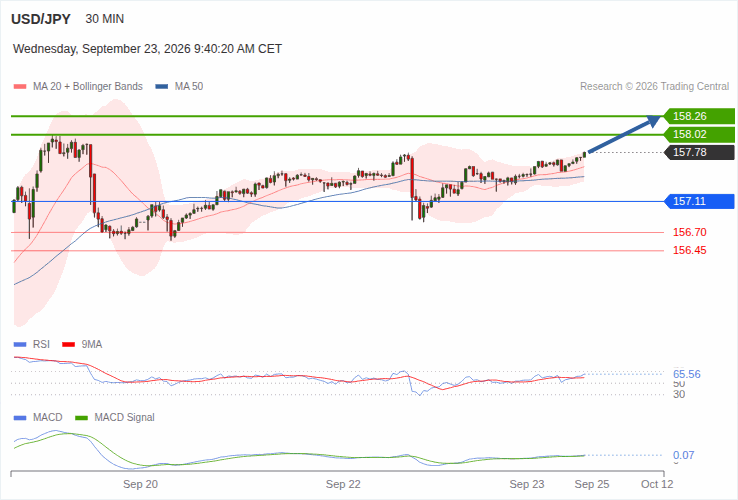Image resolution: width=738 pixels, height=500 pixels.
Task: Click the green MACD Signal legend swatch
Action: (82, 418)
